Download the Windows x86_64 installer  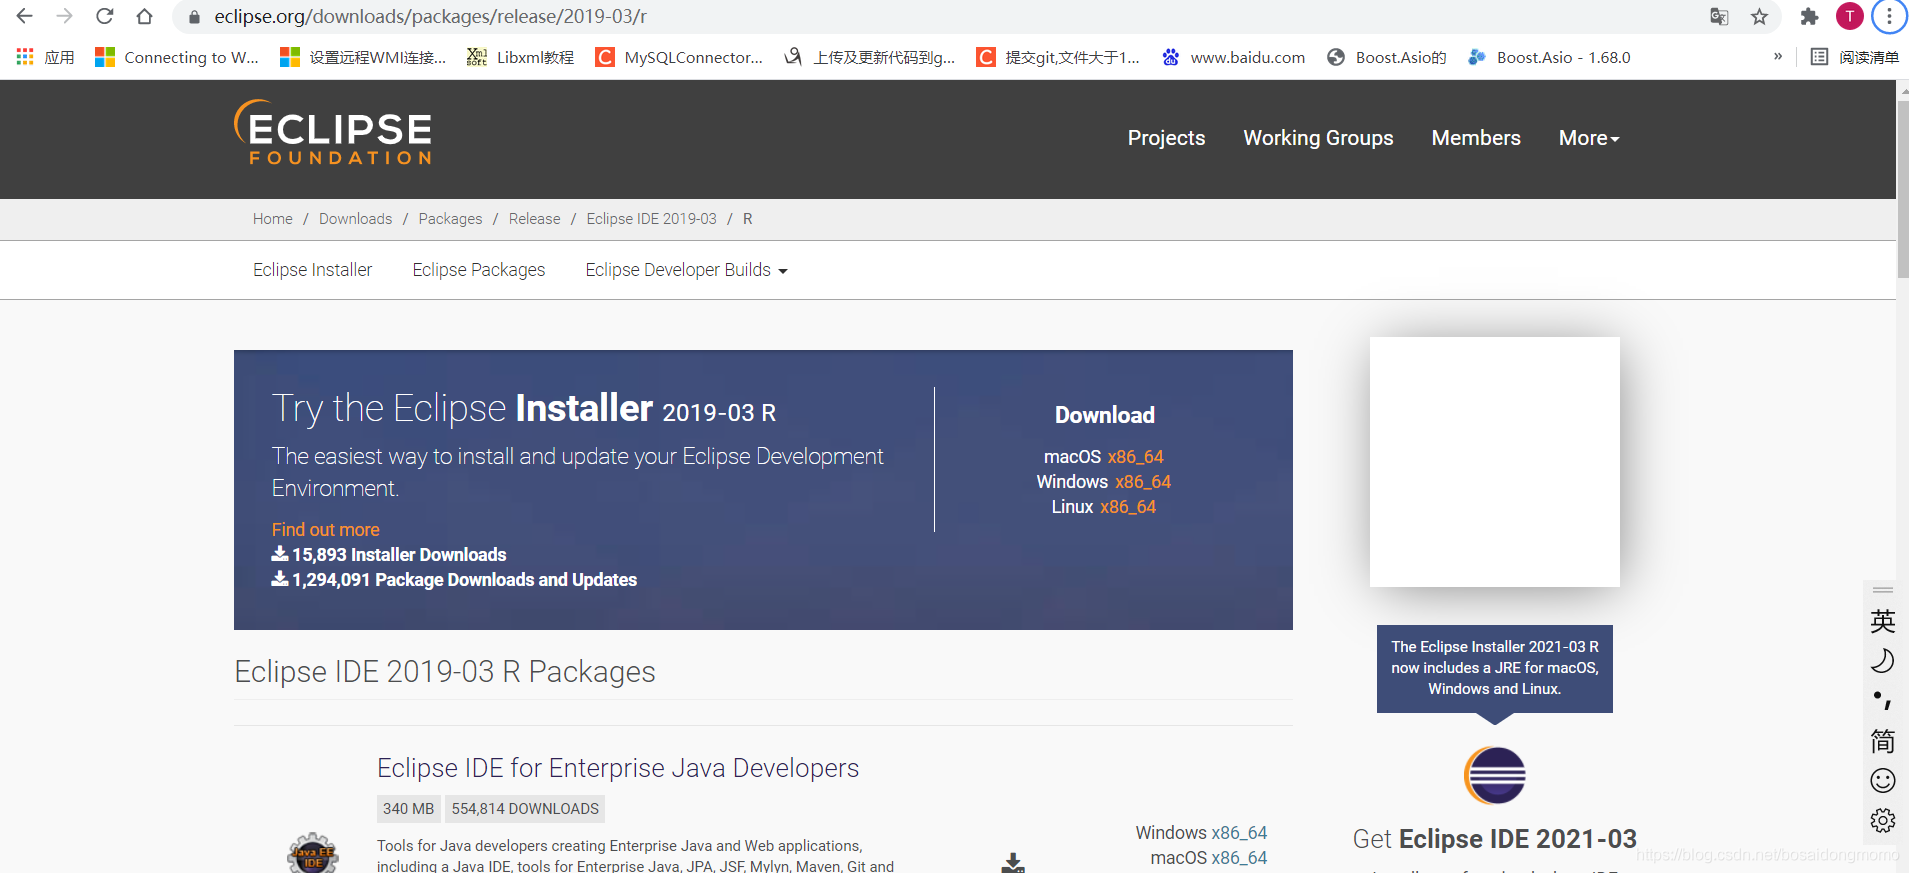pyautogui.click(x=1142, y=482)
